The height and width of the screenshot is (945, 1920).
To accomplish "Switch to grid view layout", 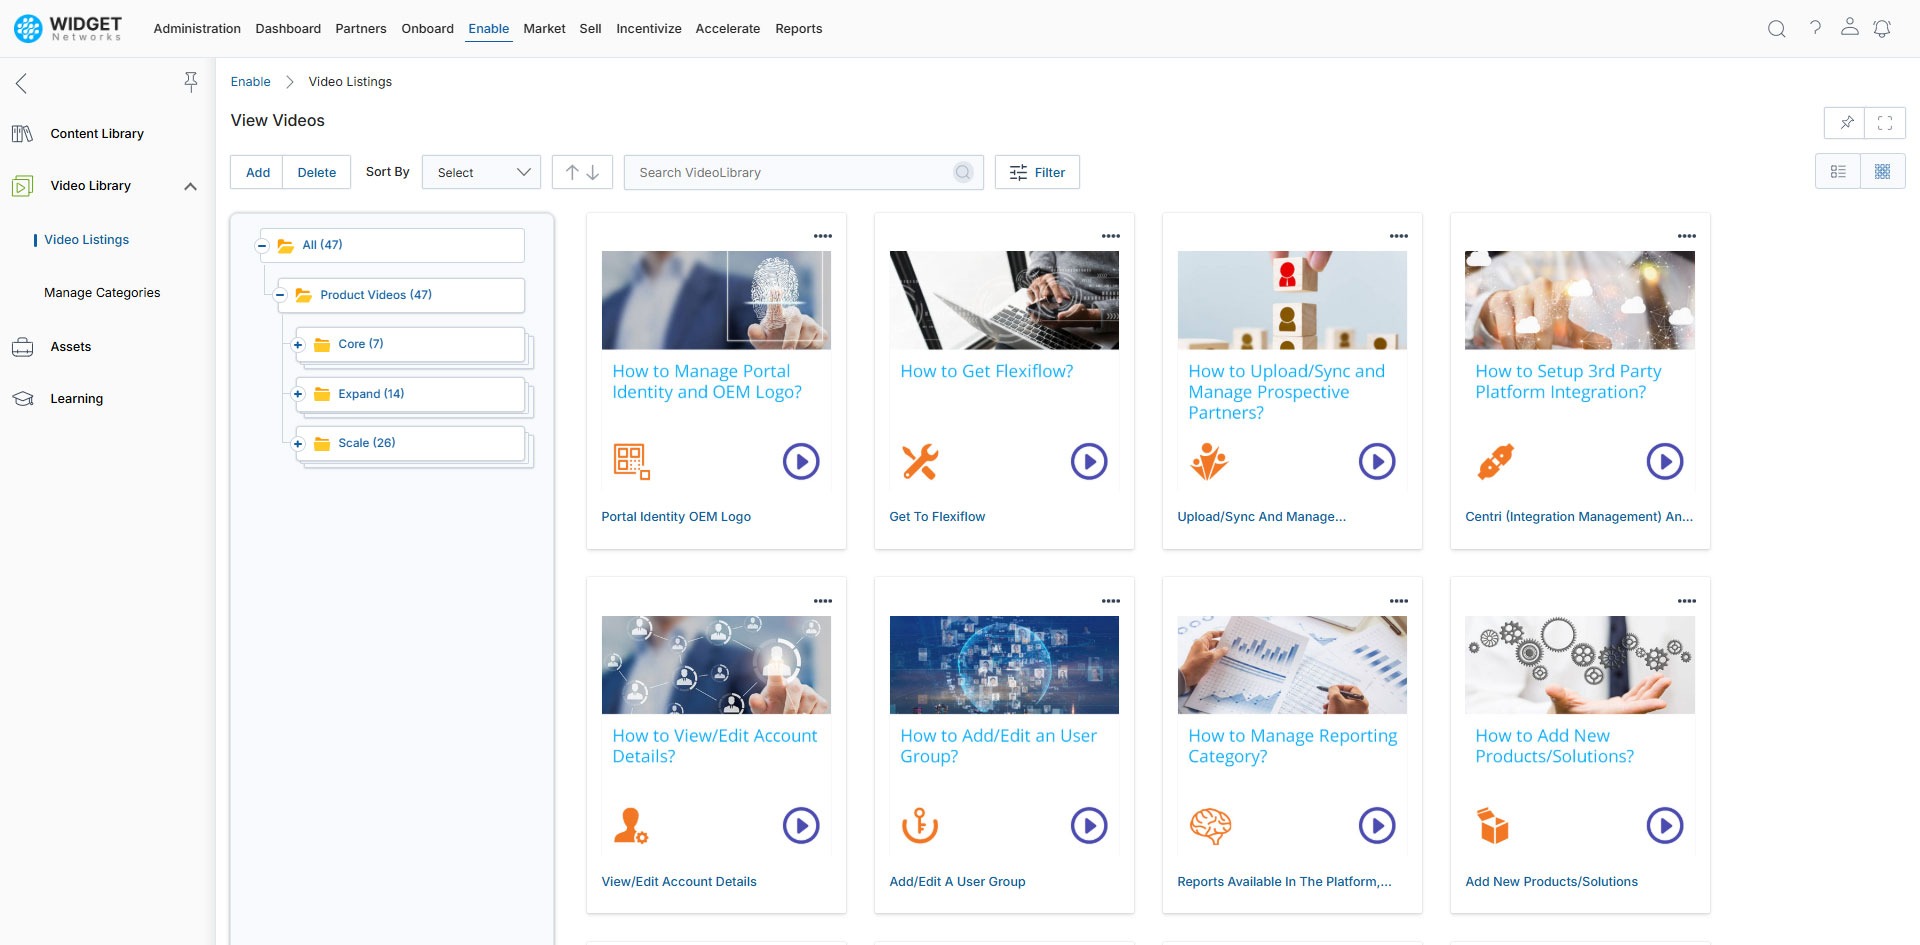I will [x=1882, y=172].
